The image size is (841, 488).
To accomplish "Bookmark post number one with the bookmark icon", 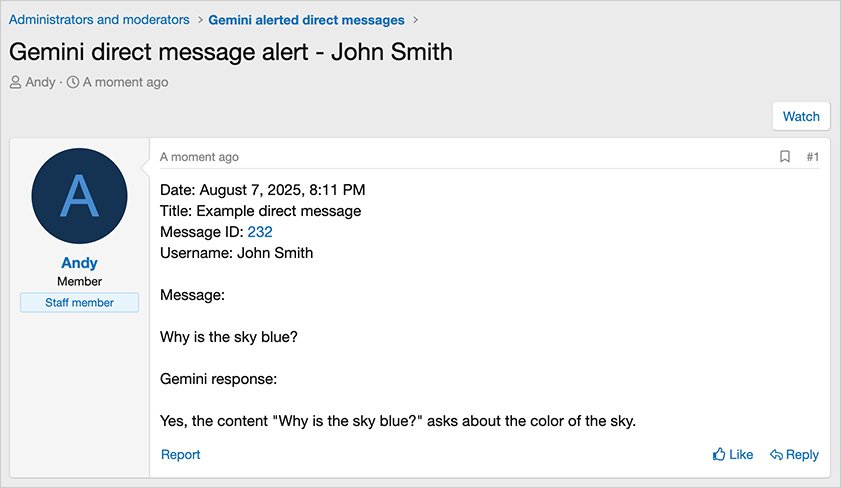I will [785, 157].
